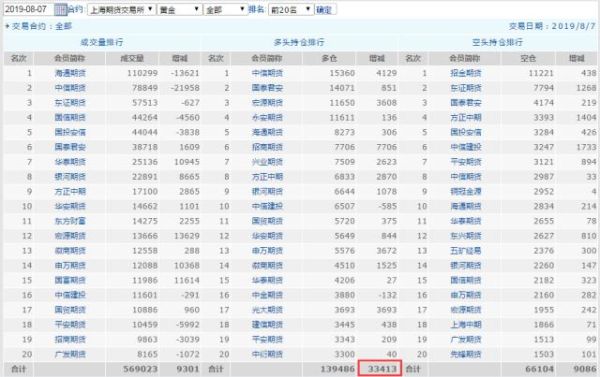Open 国泰君安 in the 多头持仓排行 table
The image size is (600, 377).
(267, 88)
